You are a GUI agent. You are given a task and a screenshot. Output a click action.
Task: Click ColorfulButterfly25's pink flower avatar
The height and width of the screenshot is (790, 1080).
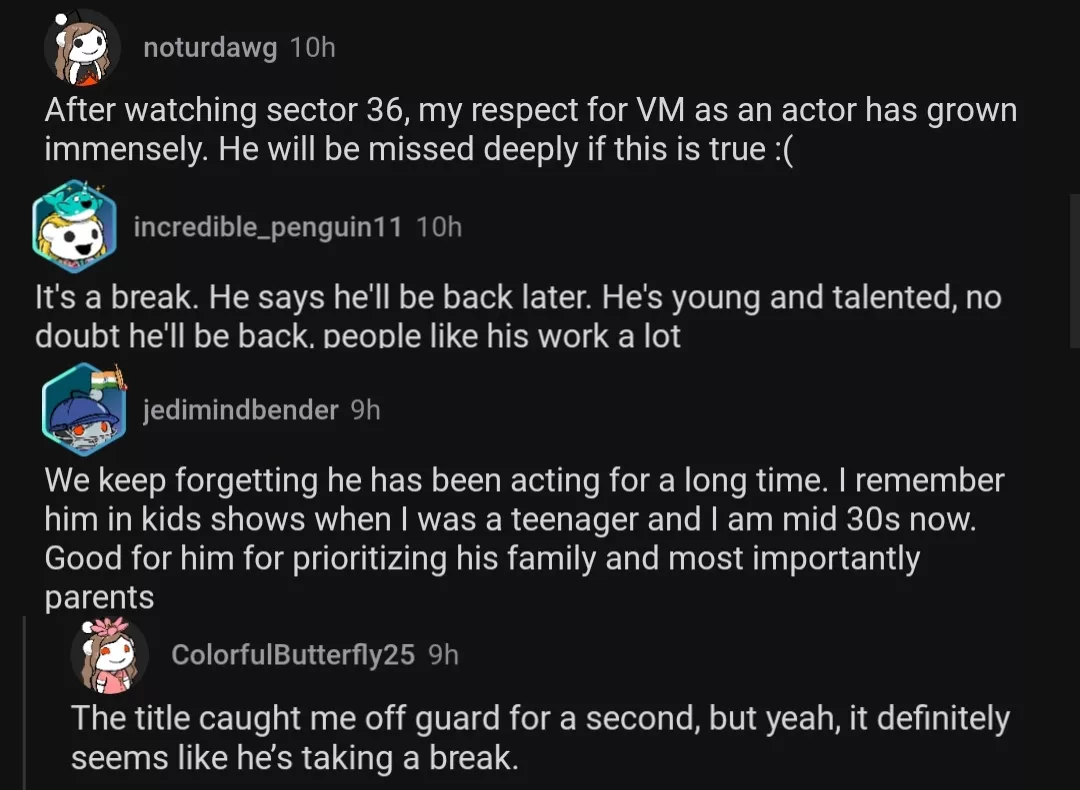click(109, 656)
